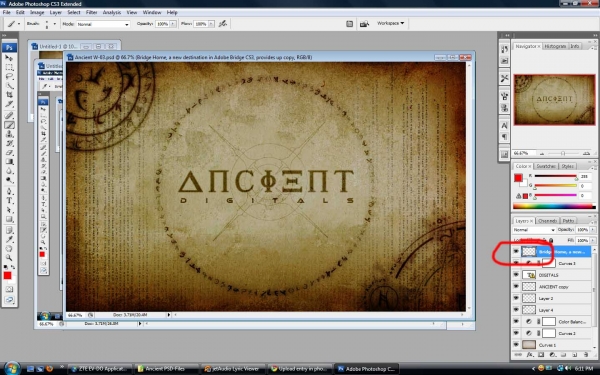Open Ancient PSD Files taskbar button
This screenshot has height=375, width=600.
coord(167,369)
